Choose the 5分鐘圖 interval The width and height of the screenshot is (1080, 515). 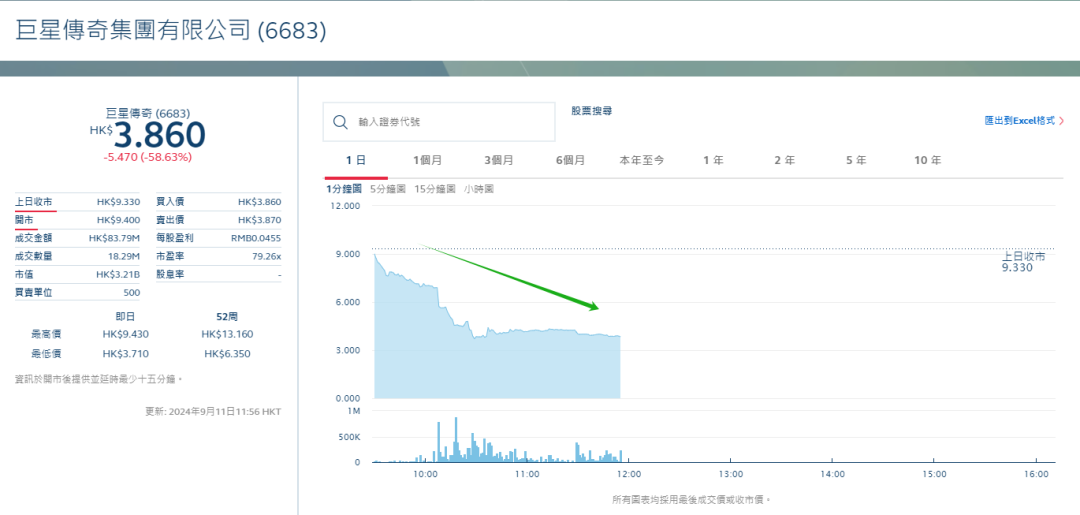(388, 189)
